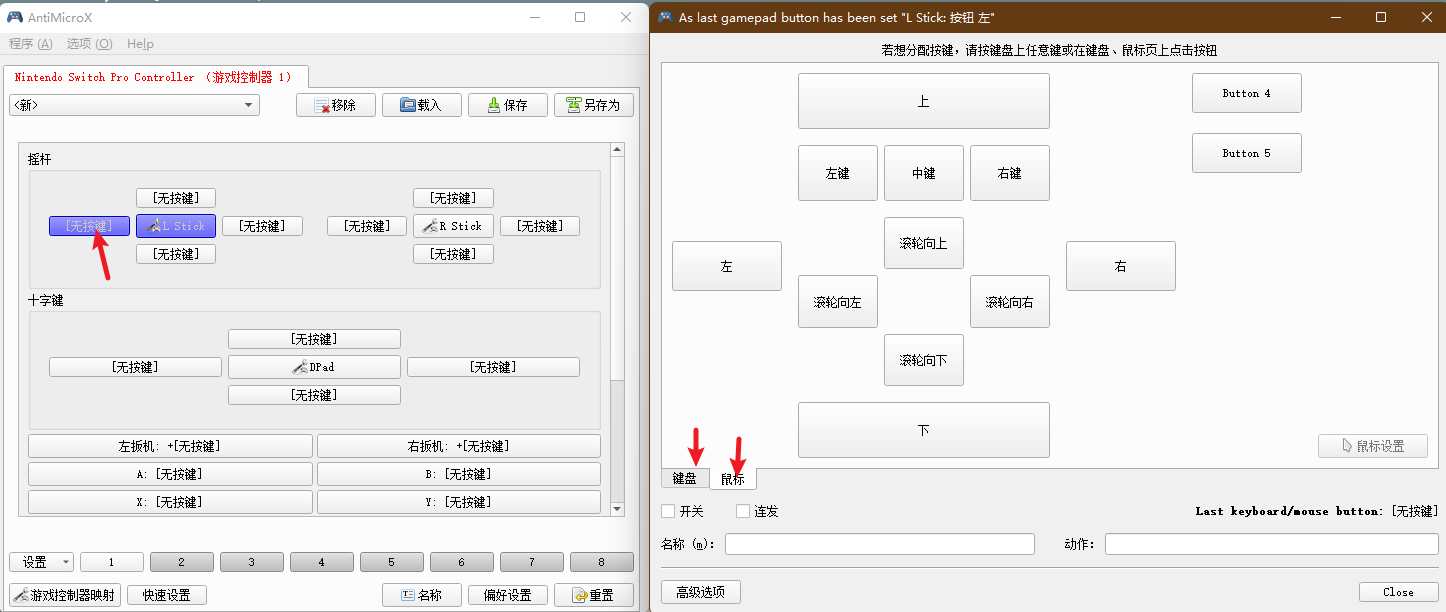The image size is (1446, 612).
Task: Enable the 连发 turbo checkbox
Action: (x=743, y=511)
